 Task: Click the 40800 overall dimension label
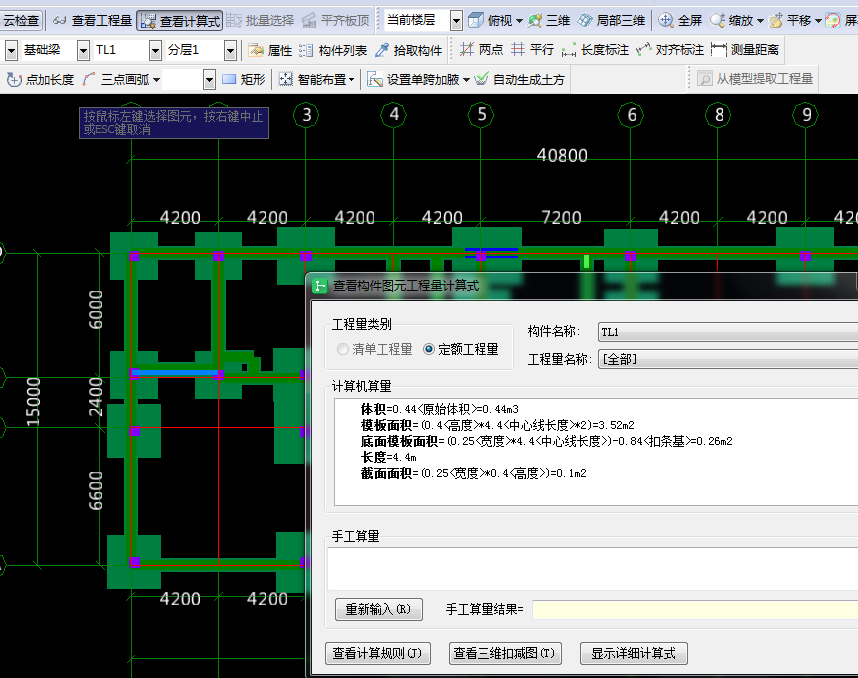tap(562, 155)
